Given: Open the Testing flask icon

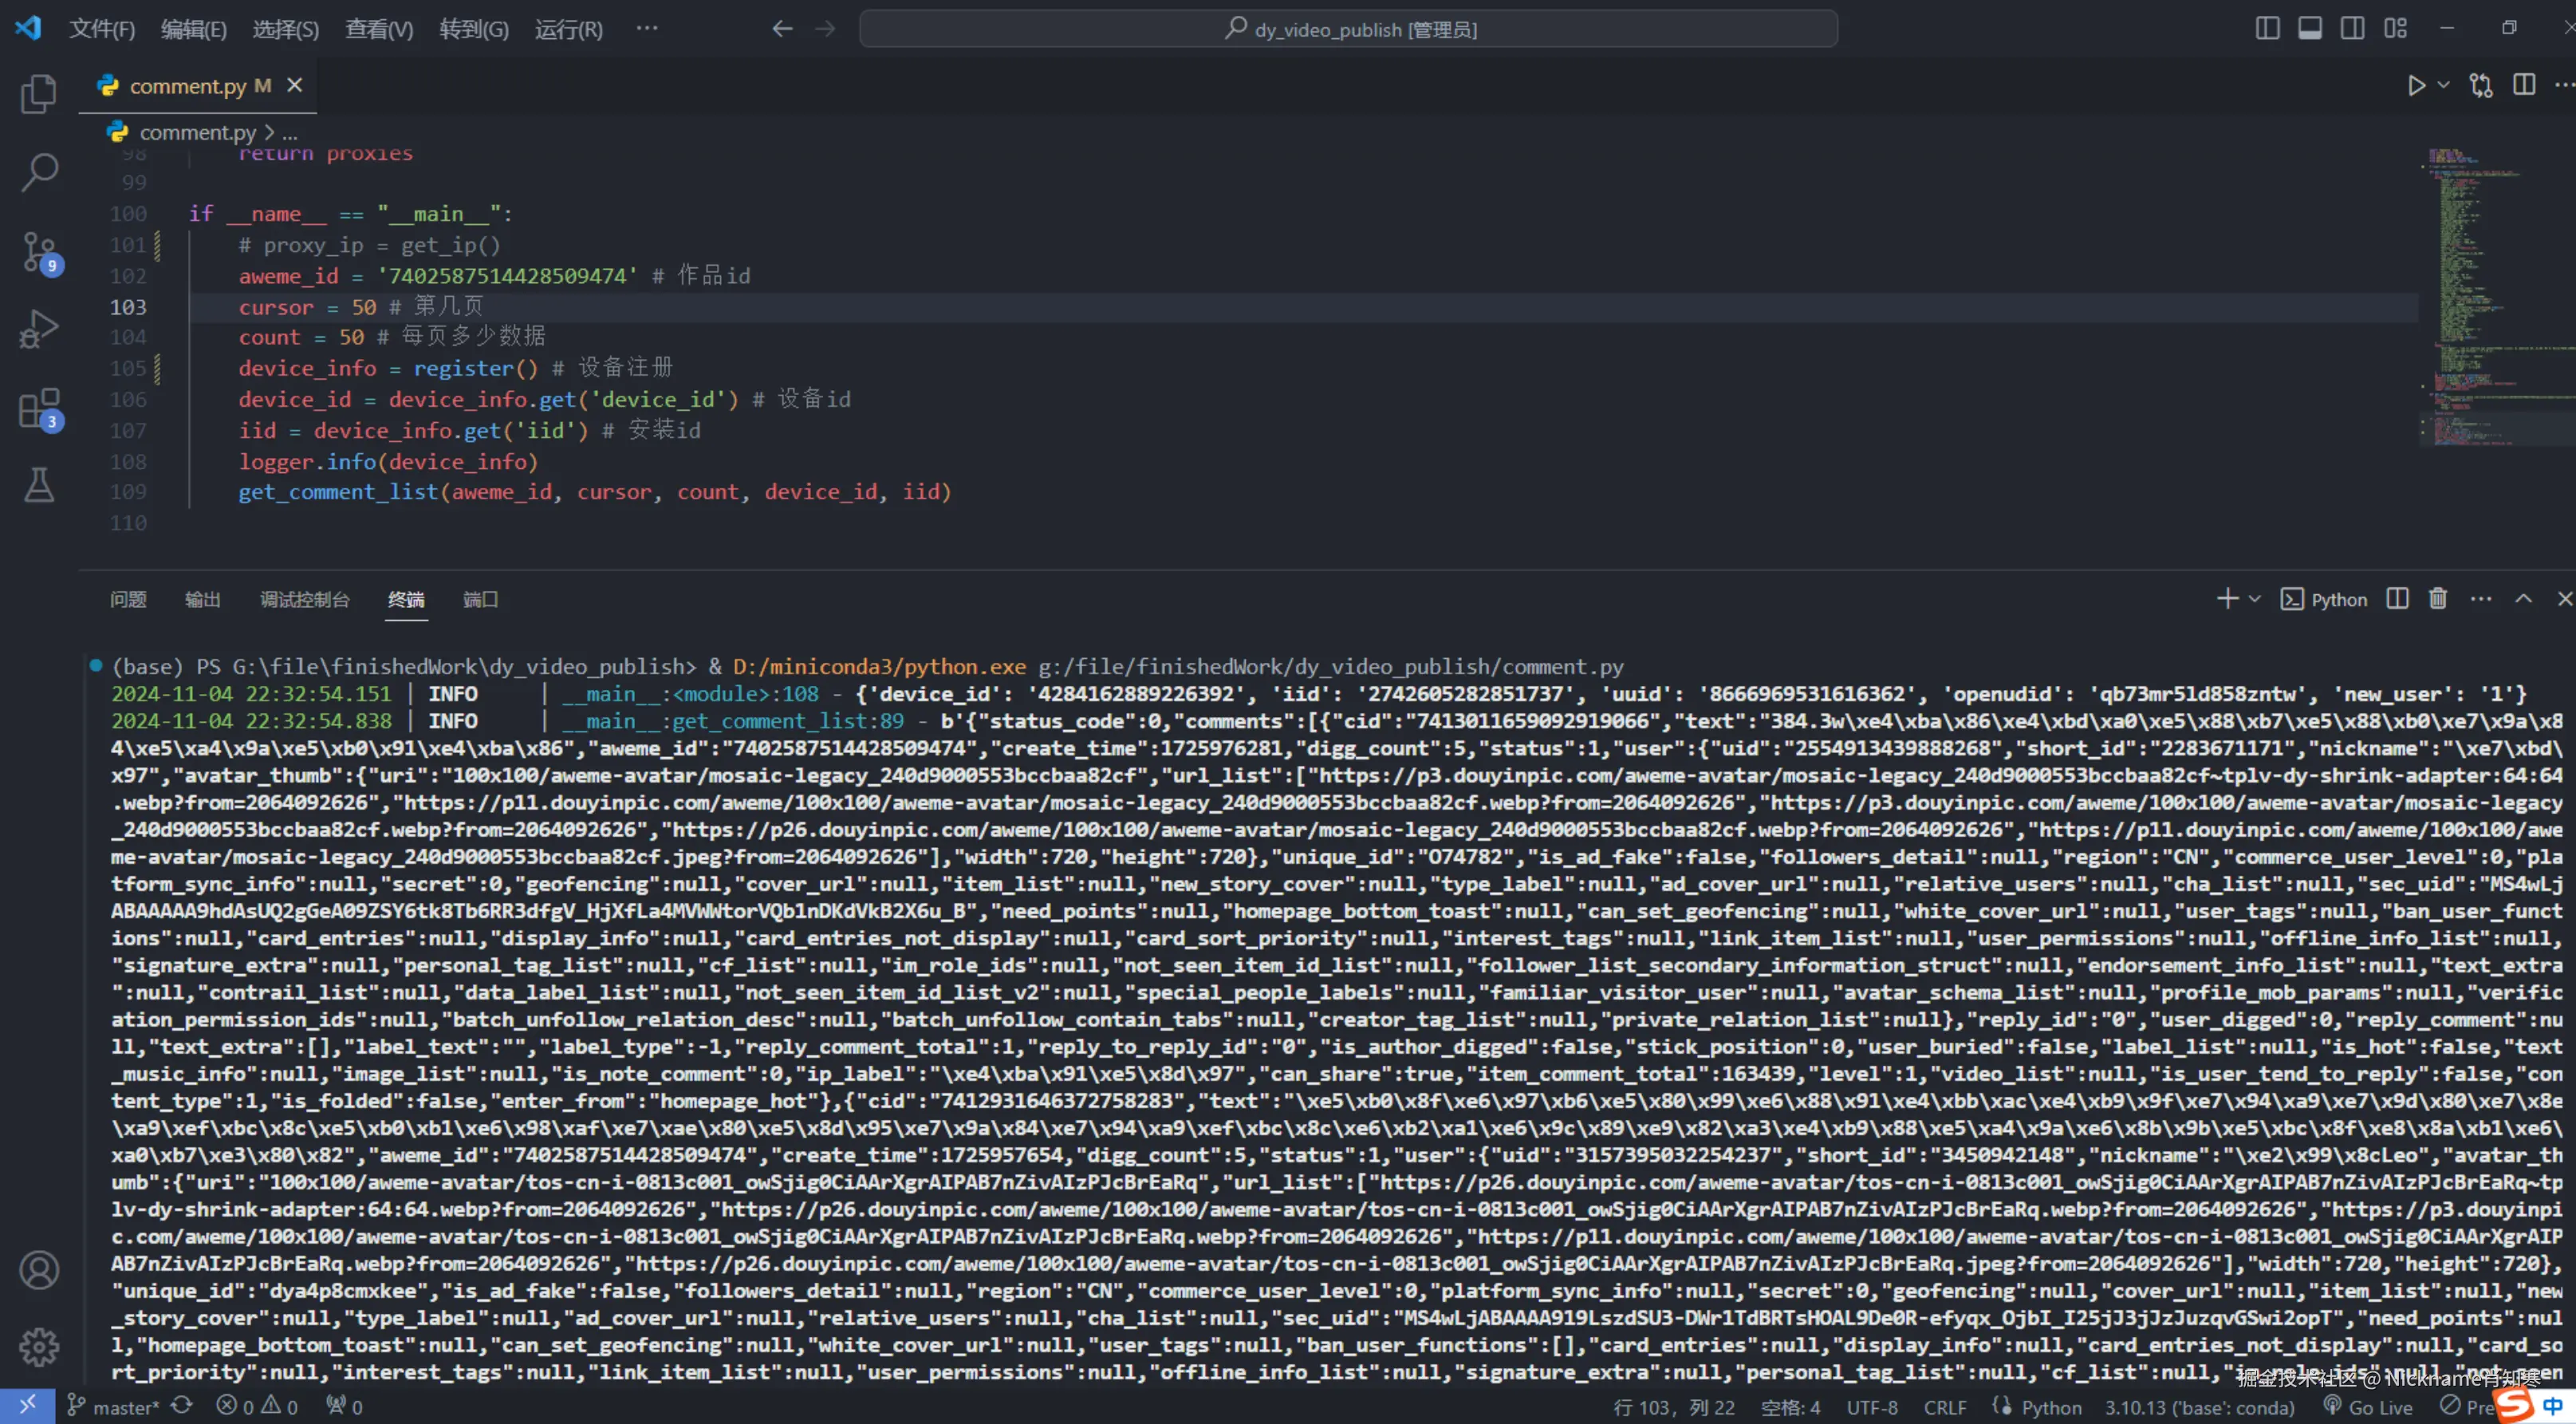Looking at the screenshot, I should tap(39, 486).
